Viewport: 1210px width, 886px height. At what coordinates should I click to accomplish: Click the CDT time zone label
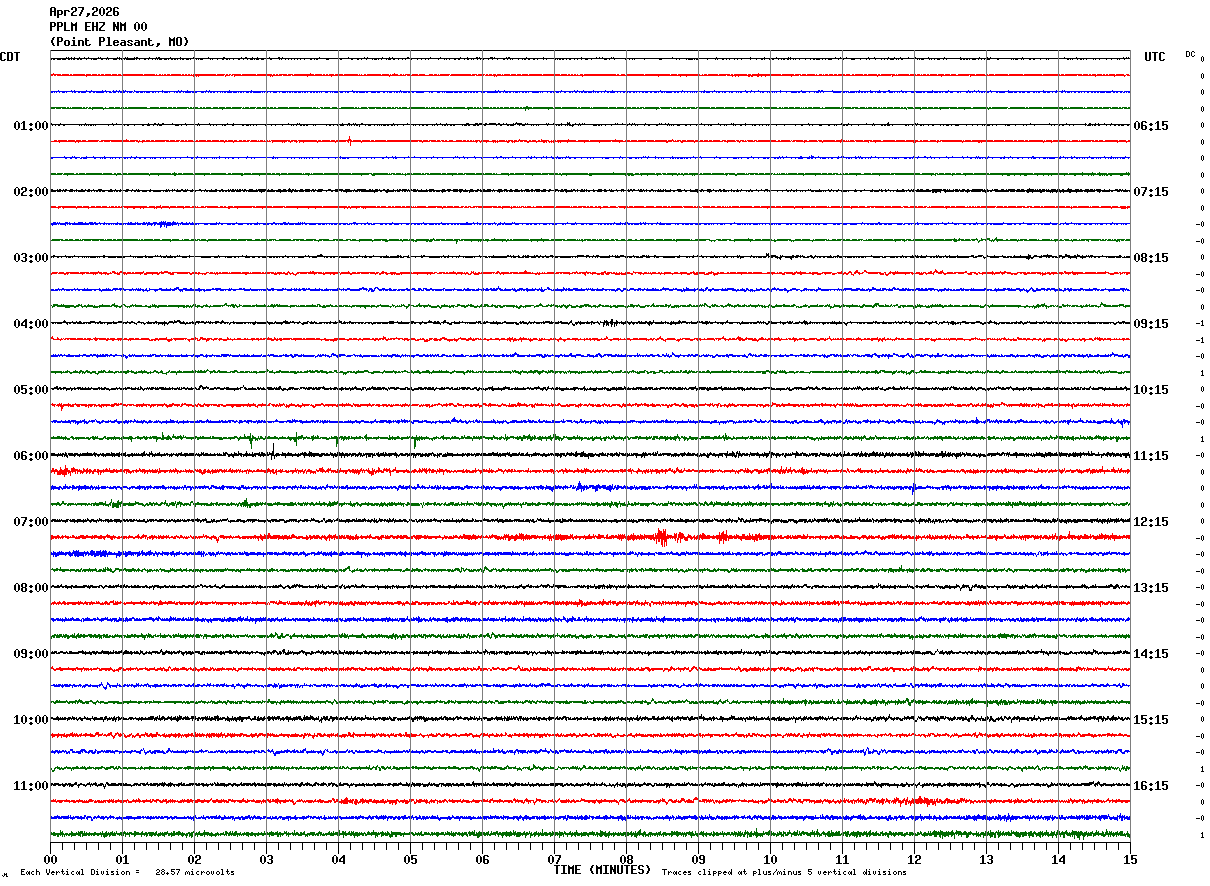(10, 57)
